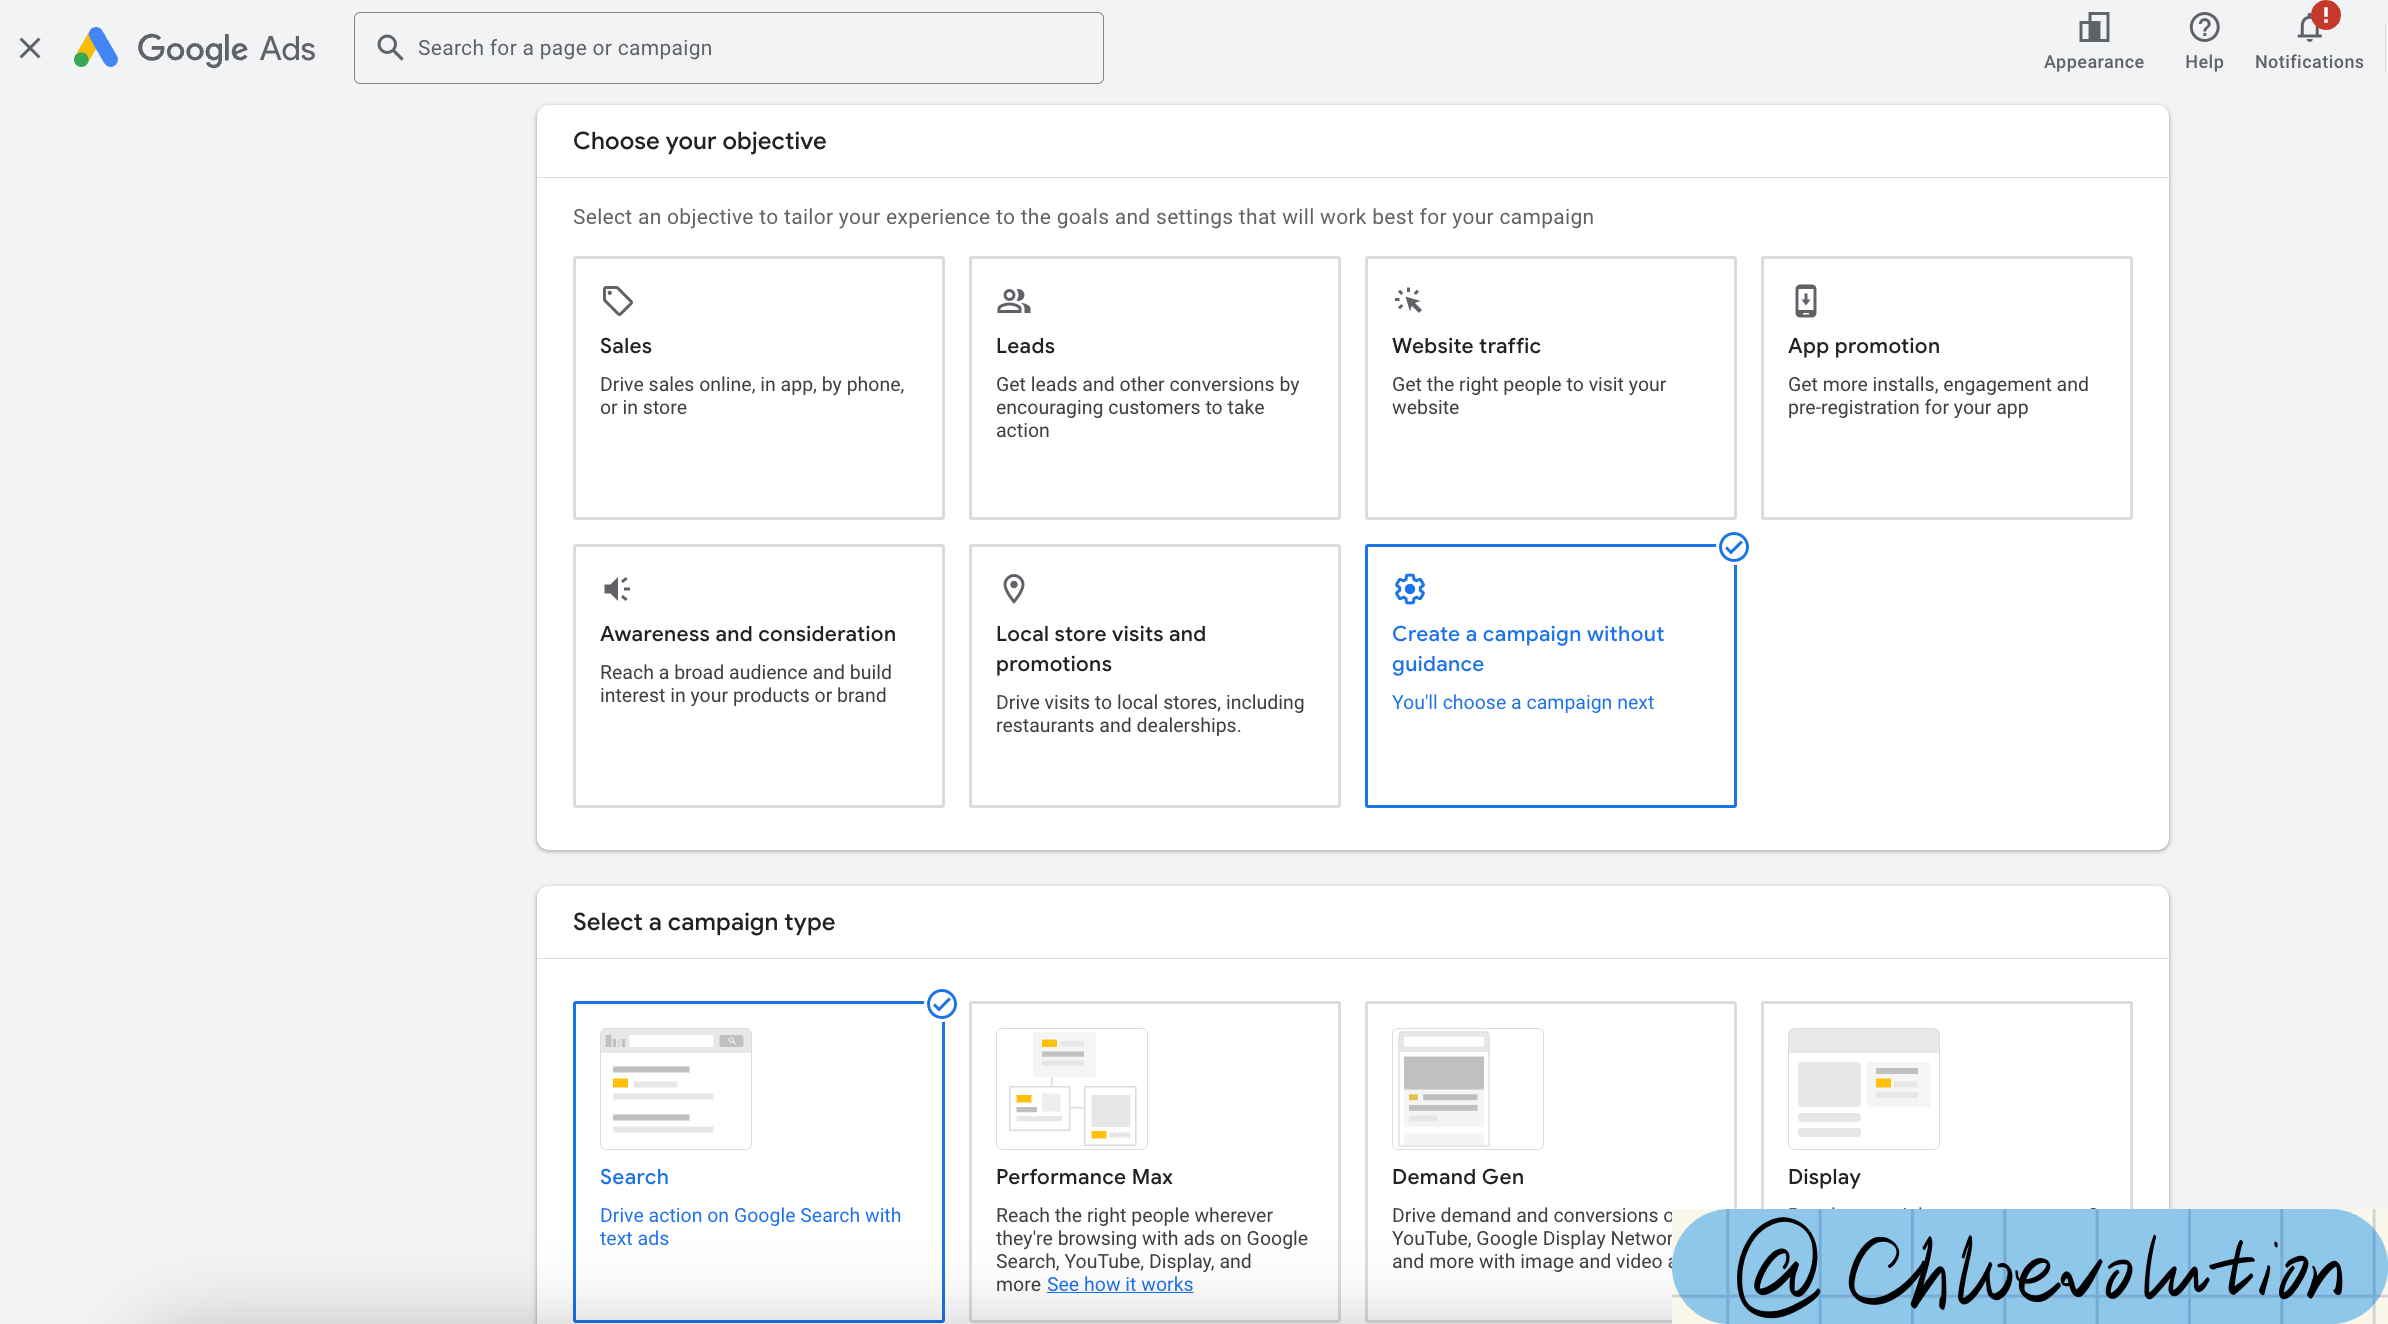The width and height of the screenshot is (2388, 1324).
Task: Click 'Get leads and other conversions' description
Action: [x=1147, y=407]
